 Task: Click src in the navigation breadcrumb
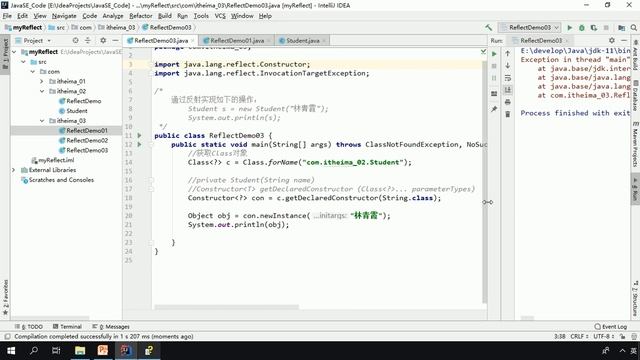pyautogui.click(x=57, y=27)
